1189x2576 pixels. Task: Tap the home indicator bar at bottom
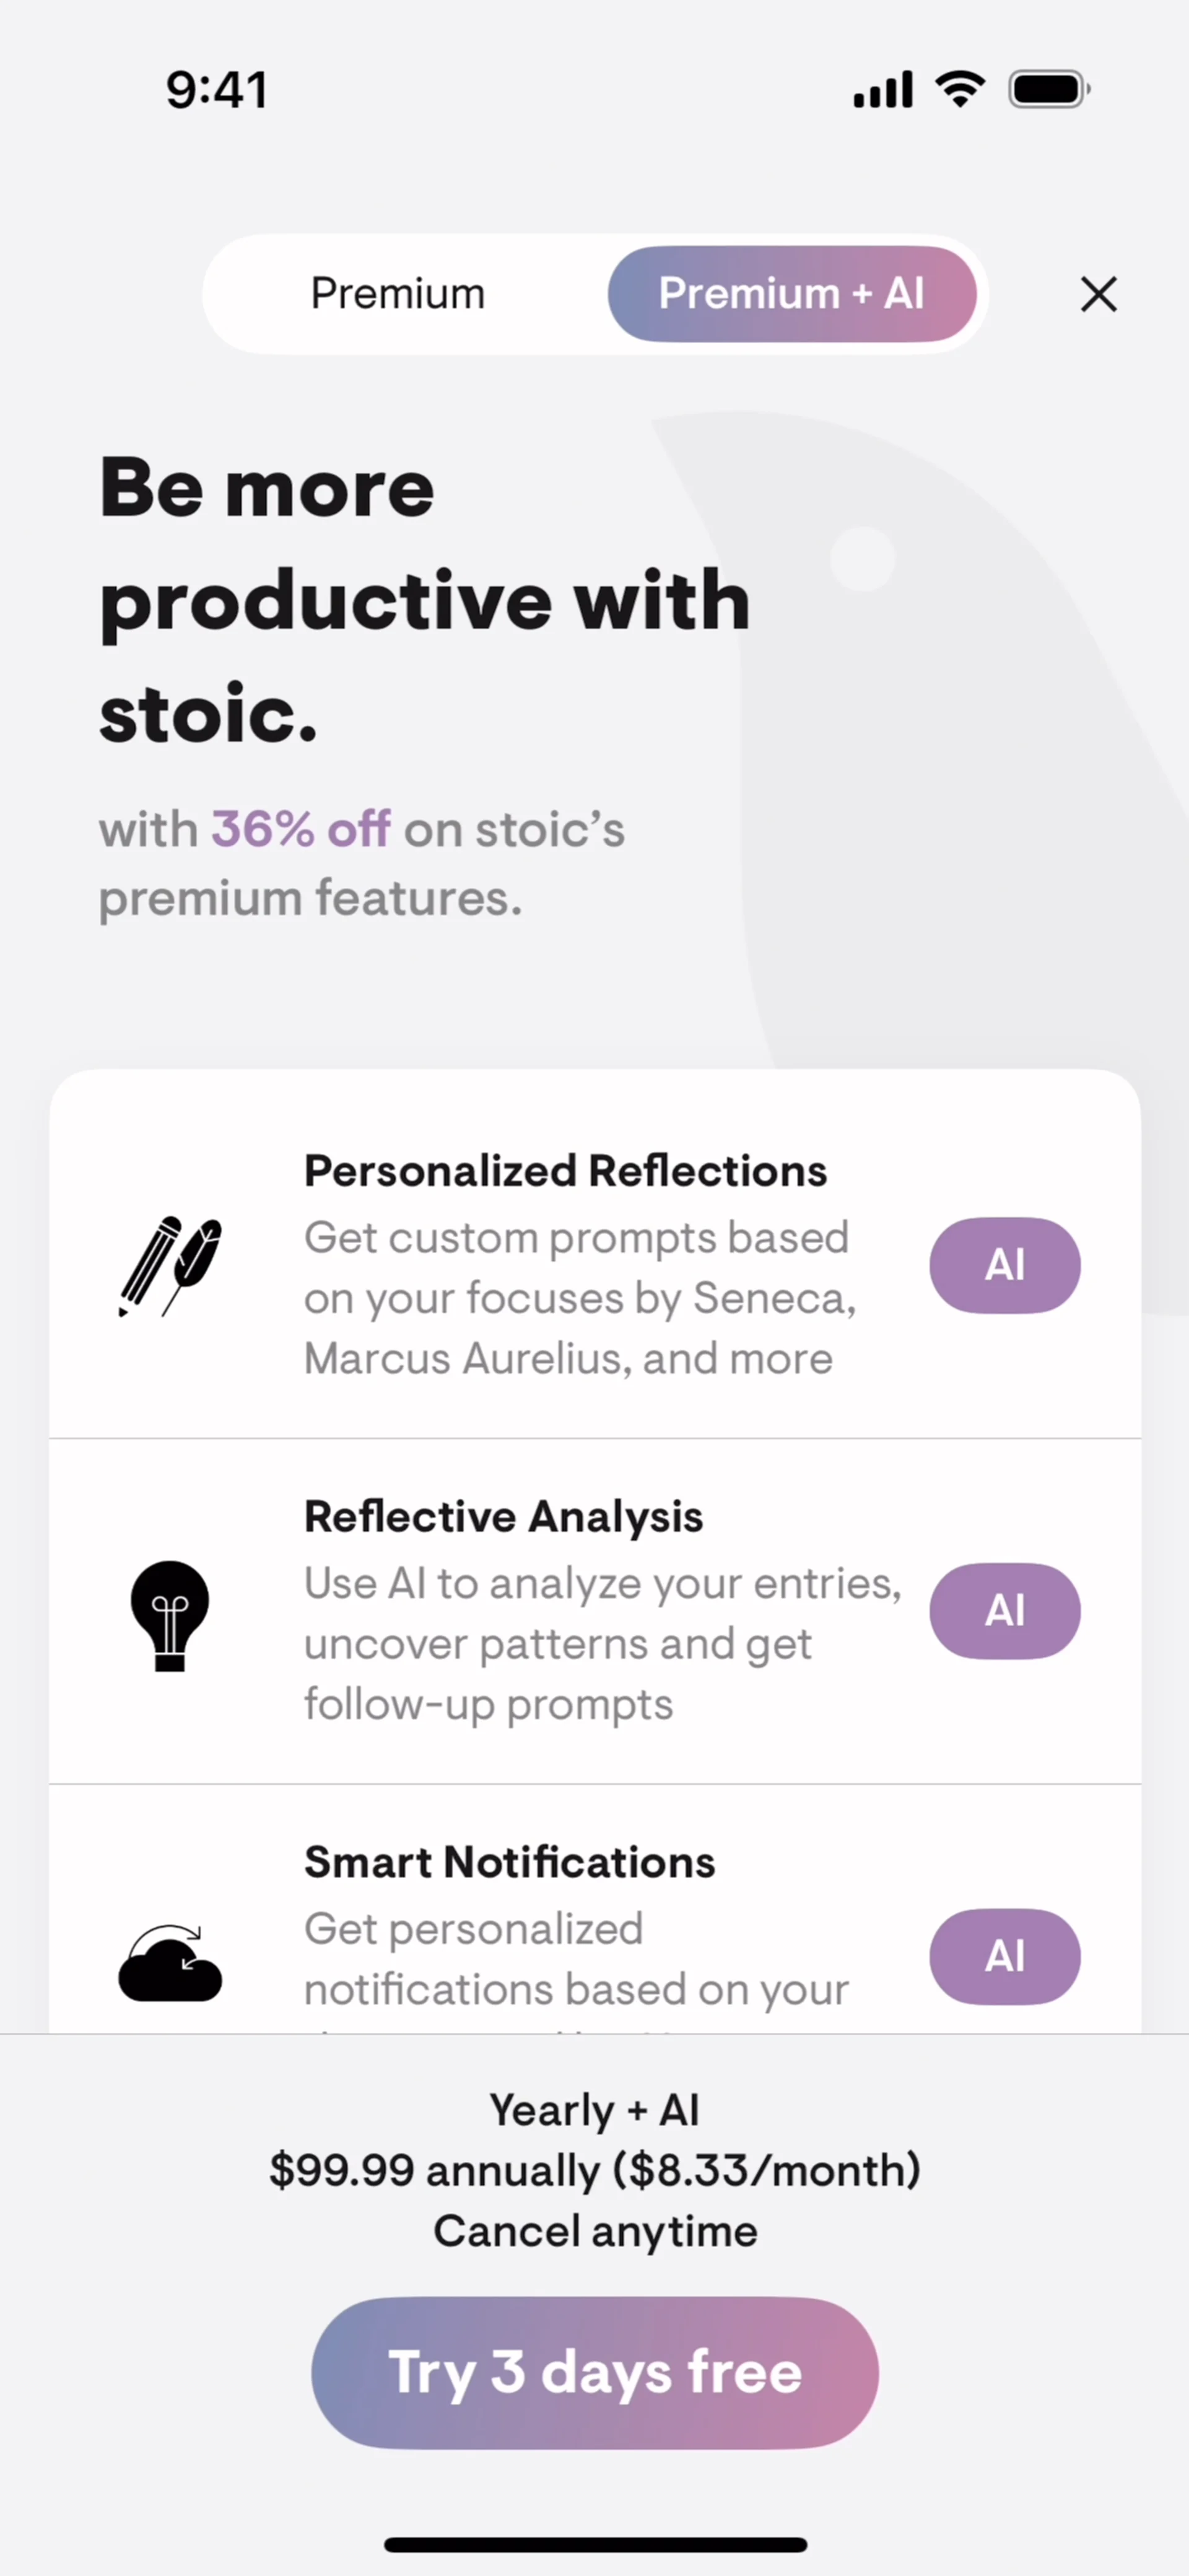(595, 2544)
